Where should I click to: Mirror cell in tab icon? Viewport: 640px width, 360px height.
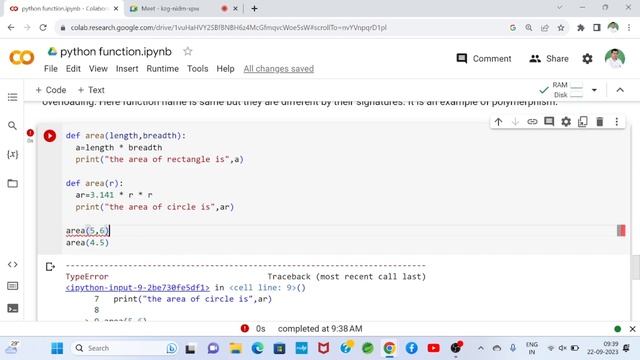pyautogui.click(x=583, y=122)
